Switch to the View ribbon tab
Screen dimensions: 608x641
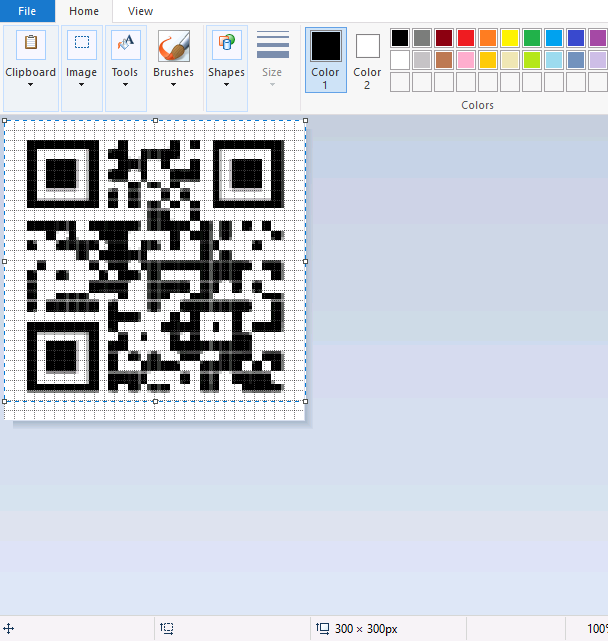point(140,11)
